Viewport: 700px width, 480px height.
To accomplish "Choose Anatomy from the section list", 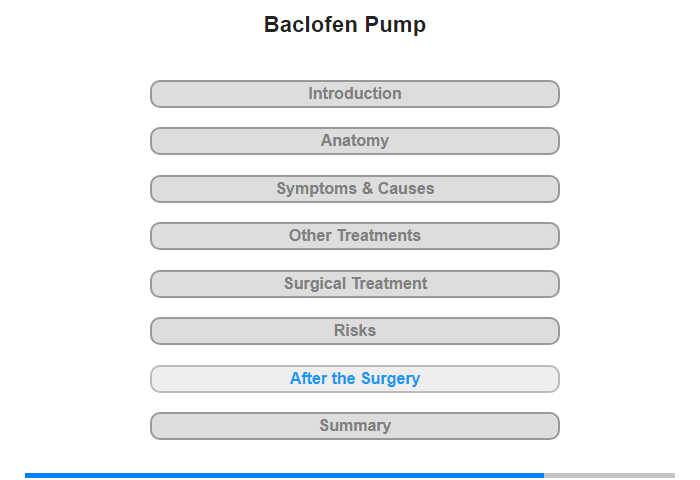I will point(354,141).
